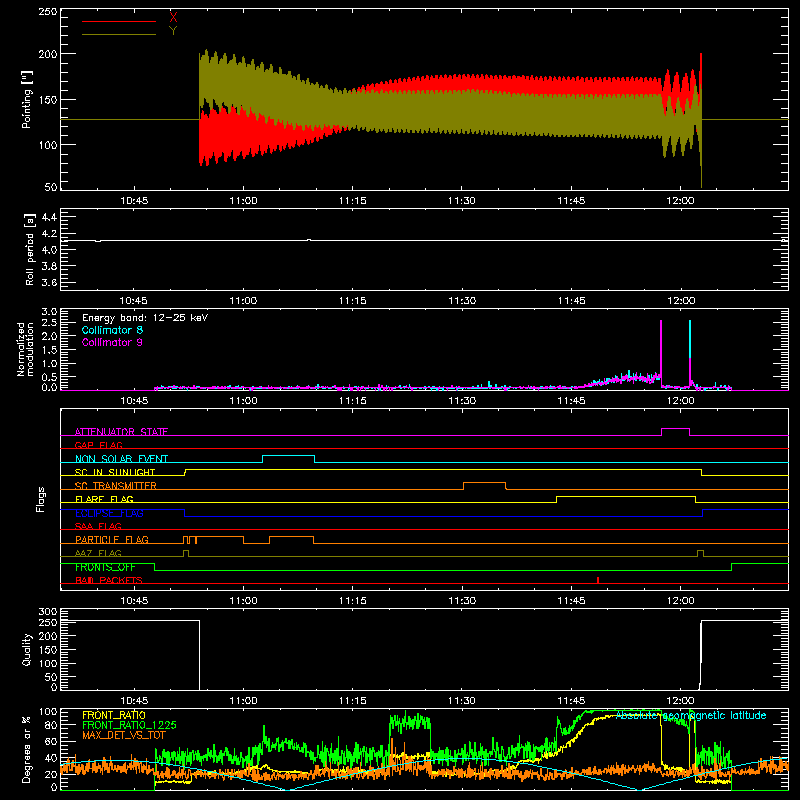Screen dimensions: 800x800
Task: Select the MAX_DET_VS_TOT legend entry
Action: (x=124, y=735)
